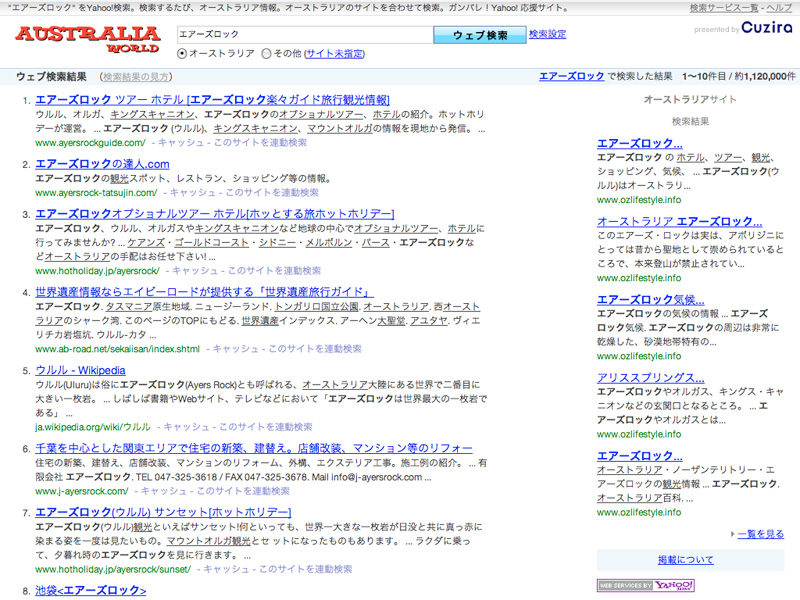This screenshot has width=800, height=600.
Task: Click the オーストラリアサイト sidebar heading
Action: pyautogui.click(x=690, y=99)
